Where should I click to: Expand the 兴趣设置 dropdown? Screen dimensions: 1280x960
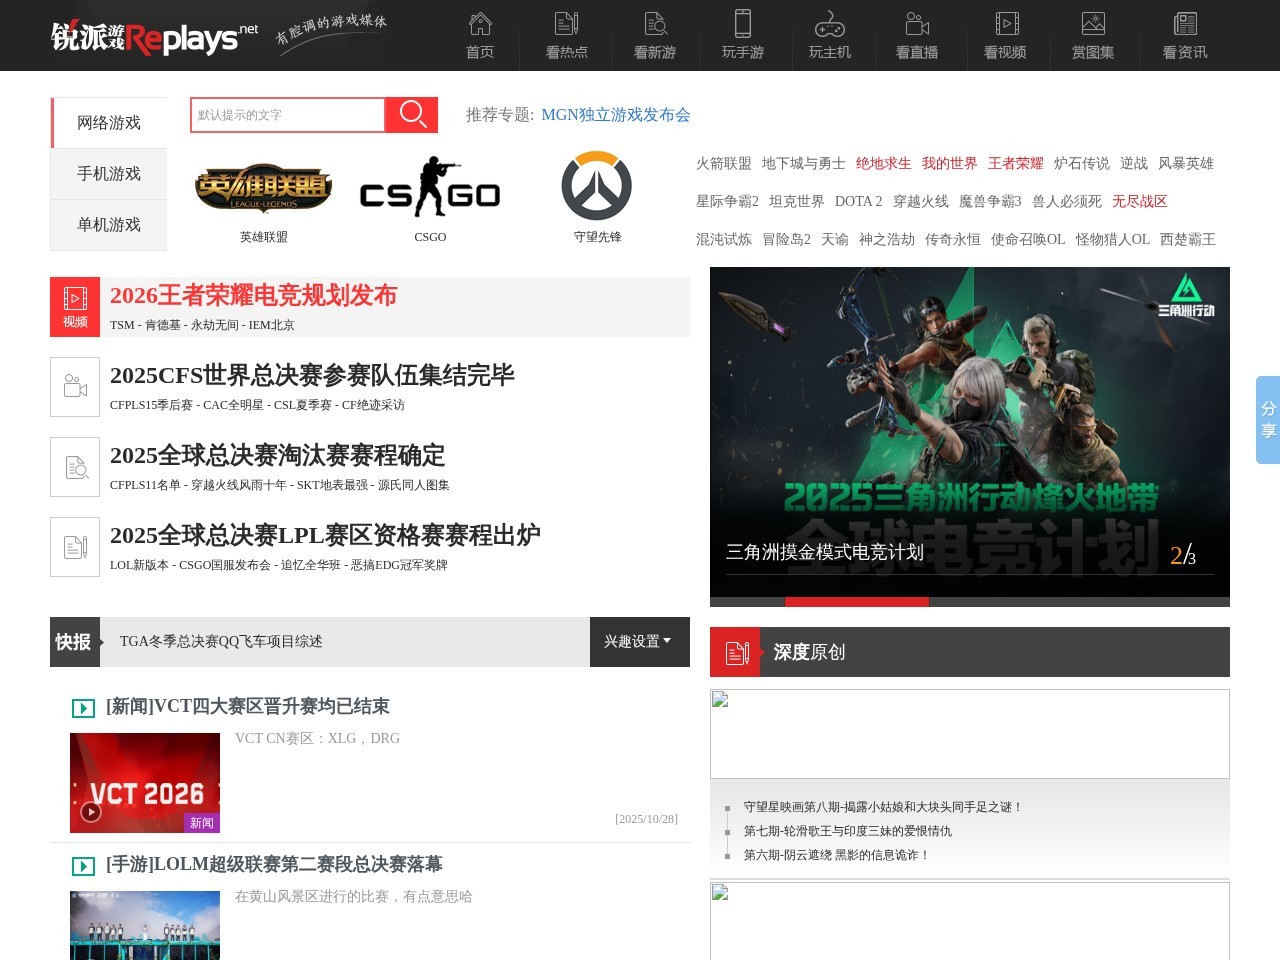click(x=639, y=642)
